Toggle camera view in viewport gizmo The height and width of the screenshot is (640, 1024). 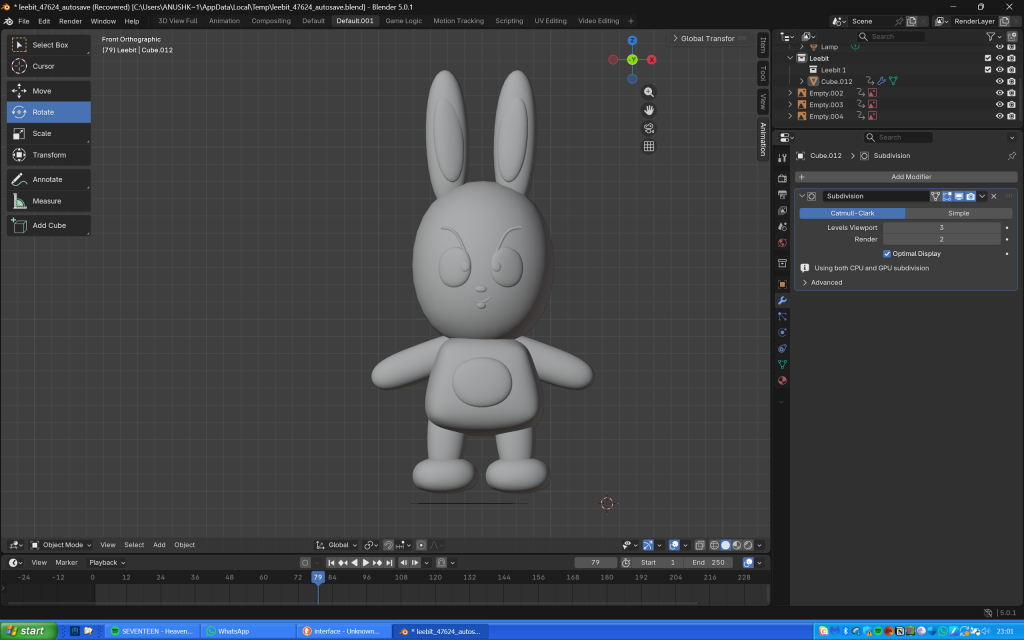pyautogui.click(x=649, y=128)
